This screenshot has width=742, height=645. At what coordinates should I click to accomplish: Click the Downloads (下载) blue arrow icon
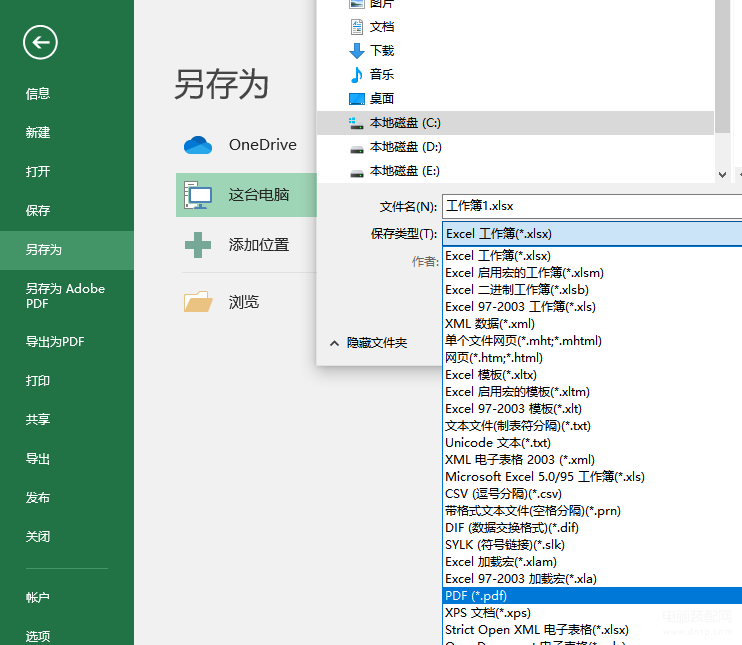click(357, 51)
